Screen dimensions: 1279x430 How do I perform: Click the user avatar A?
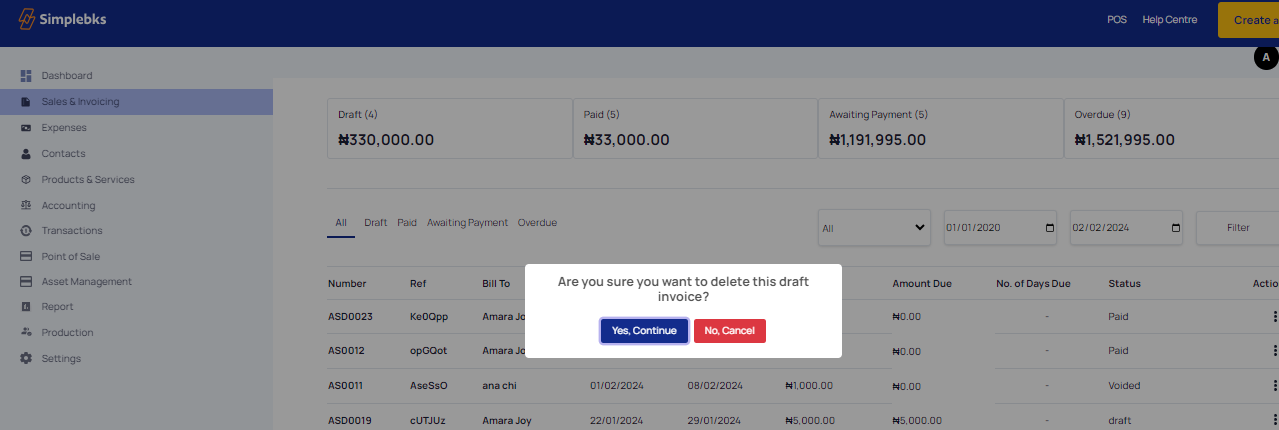(x=1266, y=58)
